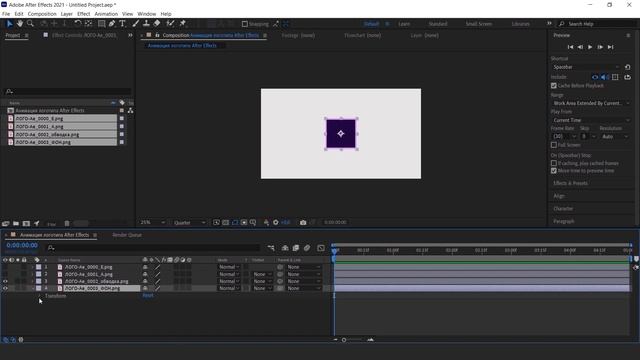Screen dimensions: 640x360
Task: Click the Create new composition icon in Project panel
Action: (26, 223)
